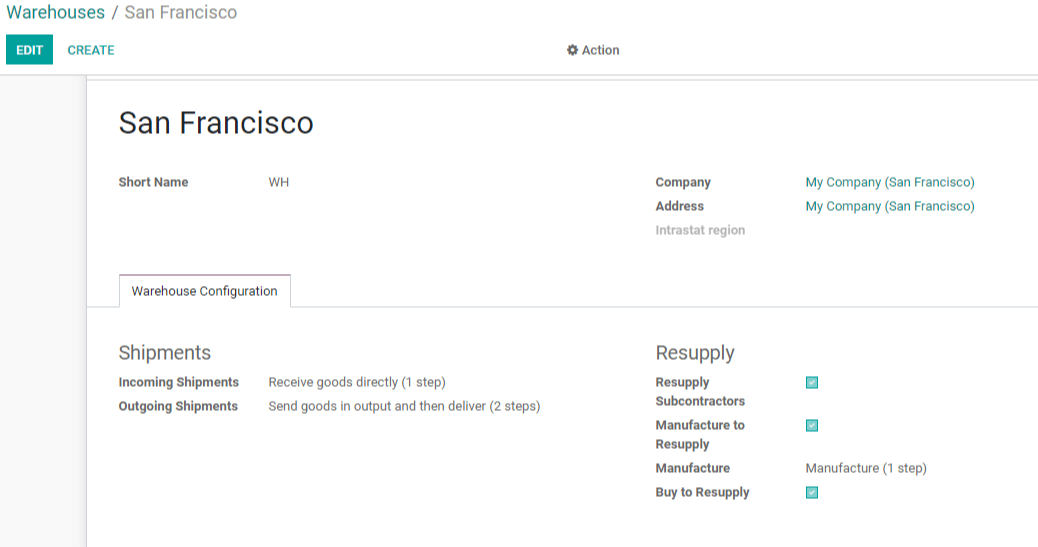Open the Address link My Company (San Francisco)
The height and width of the screenshot is (547, 1038).
coord(890,206)
